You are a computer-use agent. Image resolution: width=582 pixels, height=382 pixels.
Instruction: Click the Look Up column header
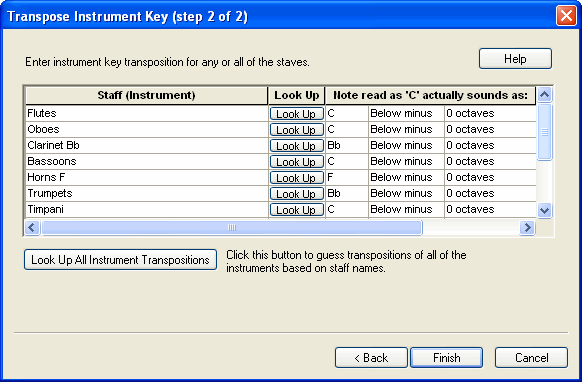coord(297,95)
